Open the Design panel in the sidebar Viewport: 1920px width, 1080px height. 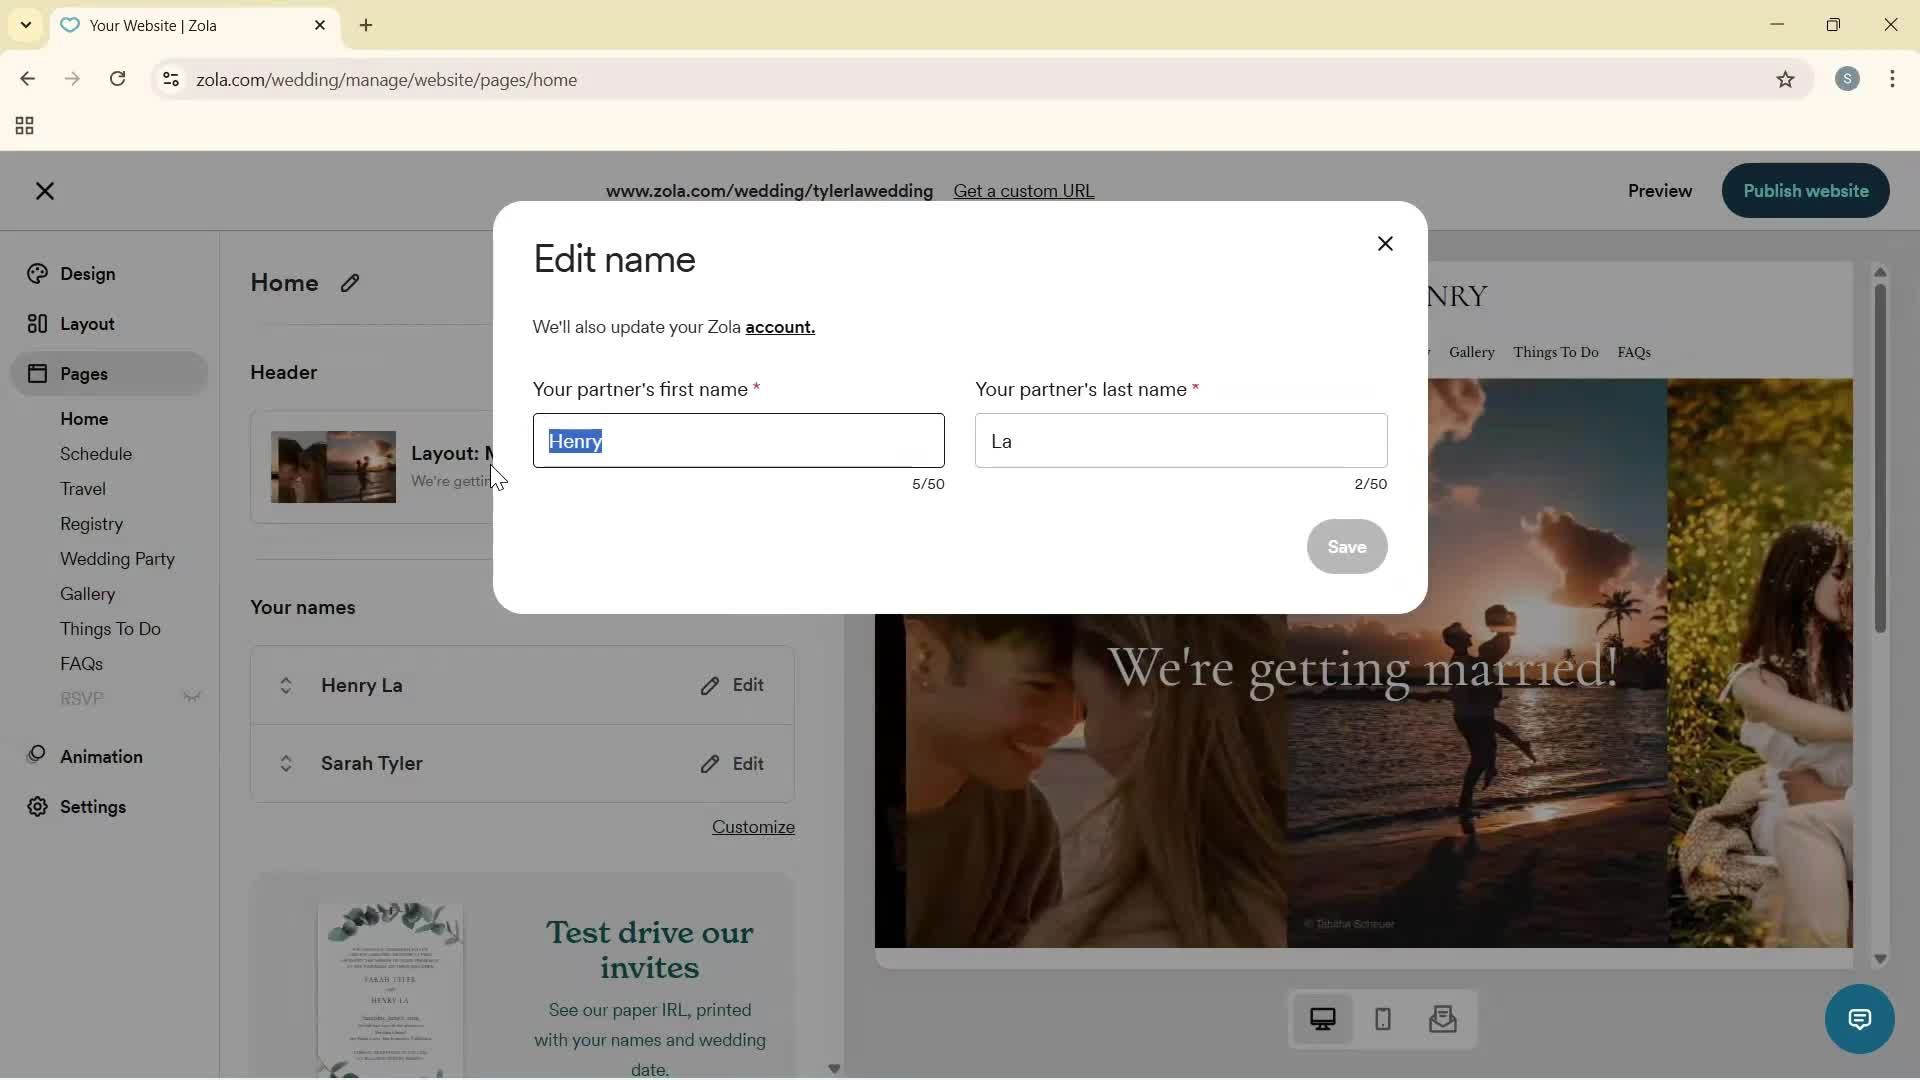(x=86, y=273)
